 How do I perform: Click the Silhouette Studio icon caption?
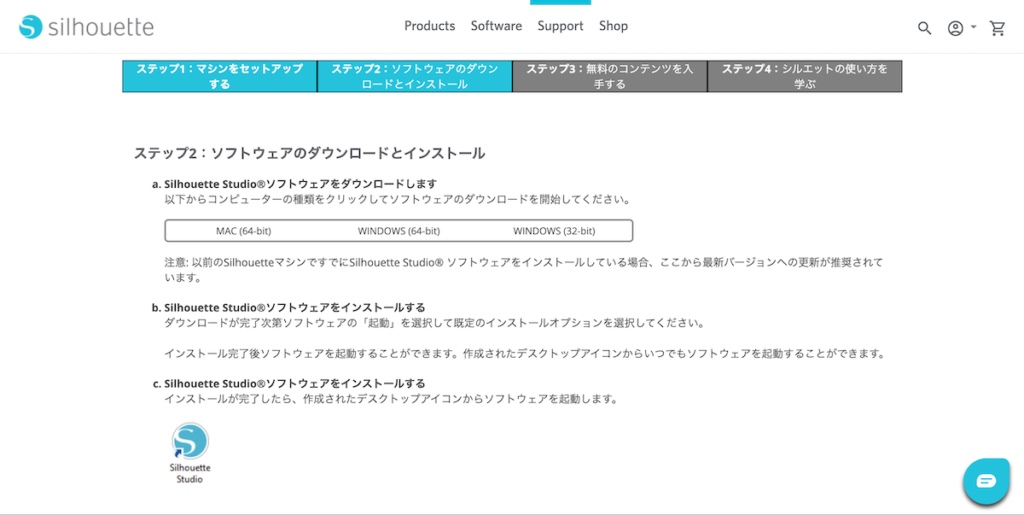pos(190,473)
